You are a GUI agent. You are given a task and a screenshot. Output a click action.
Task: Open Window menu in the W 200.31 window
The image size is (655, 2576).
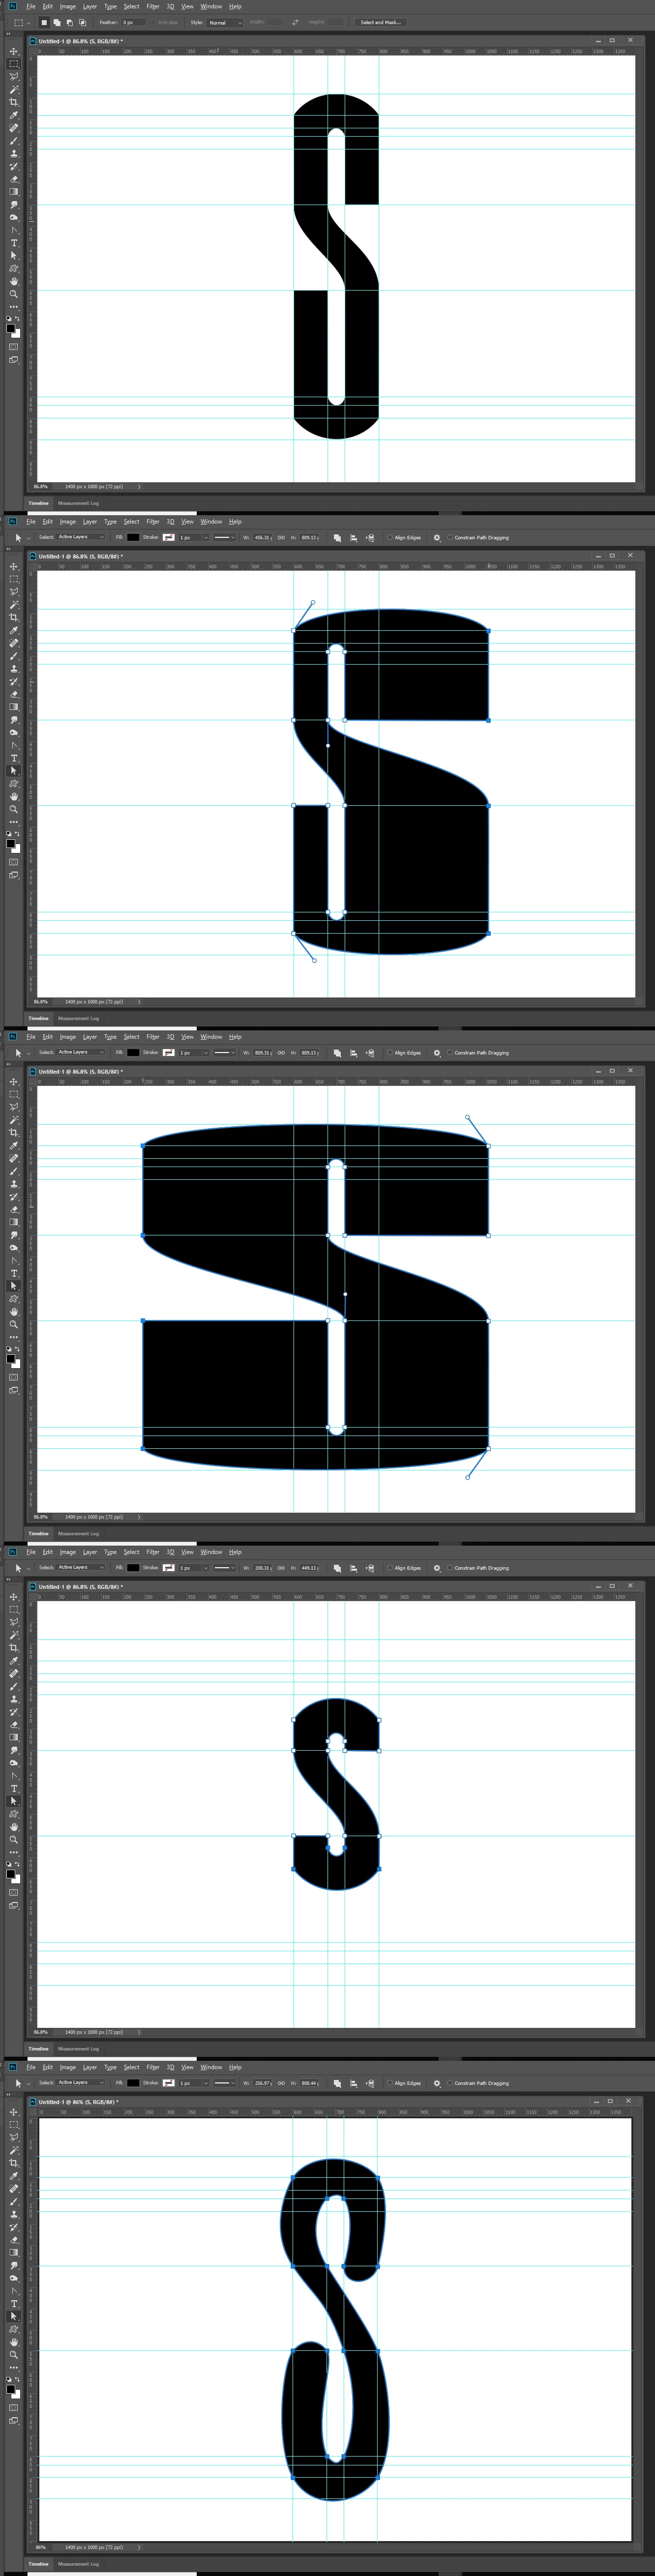point(211,1552)
